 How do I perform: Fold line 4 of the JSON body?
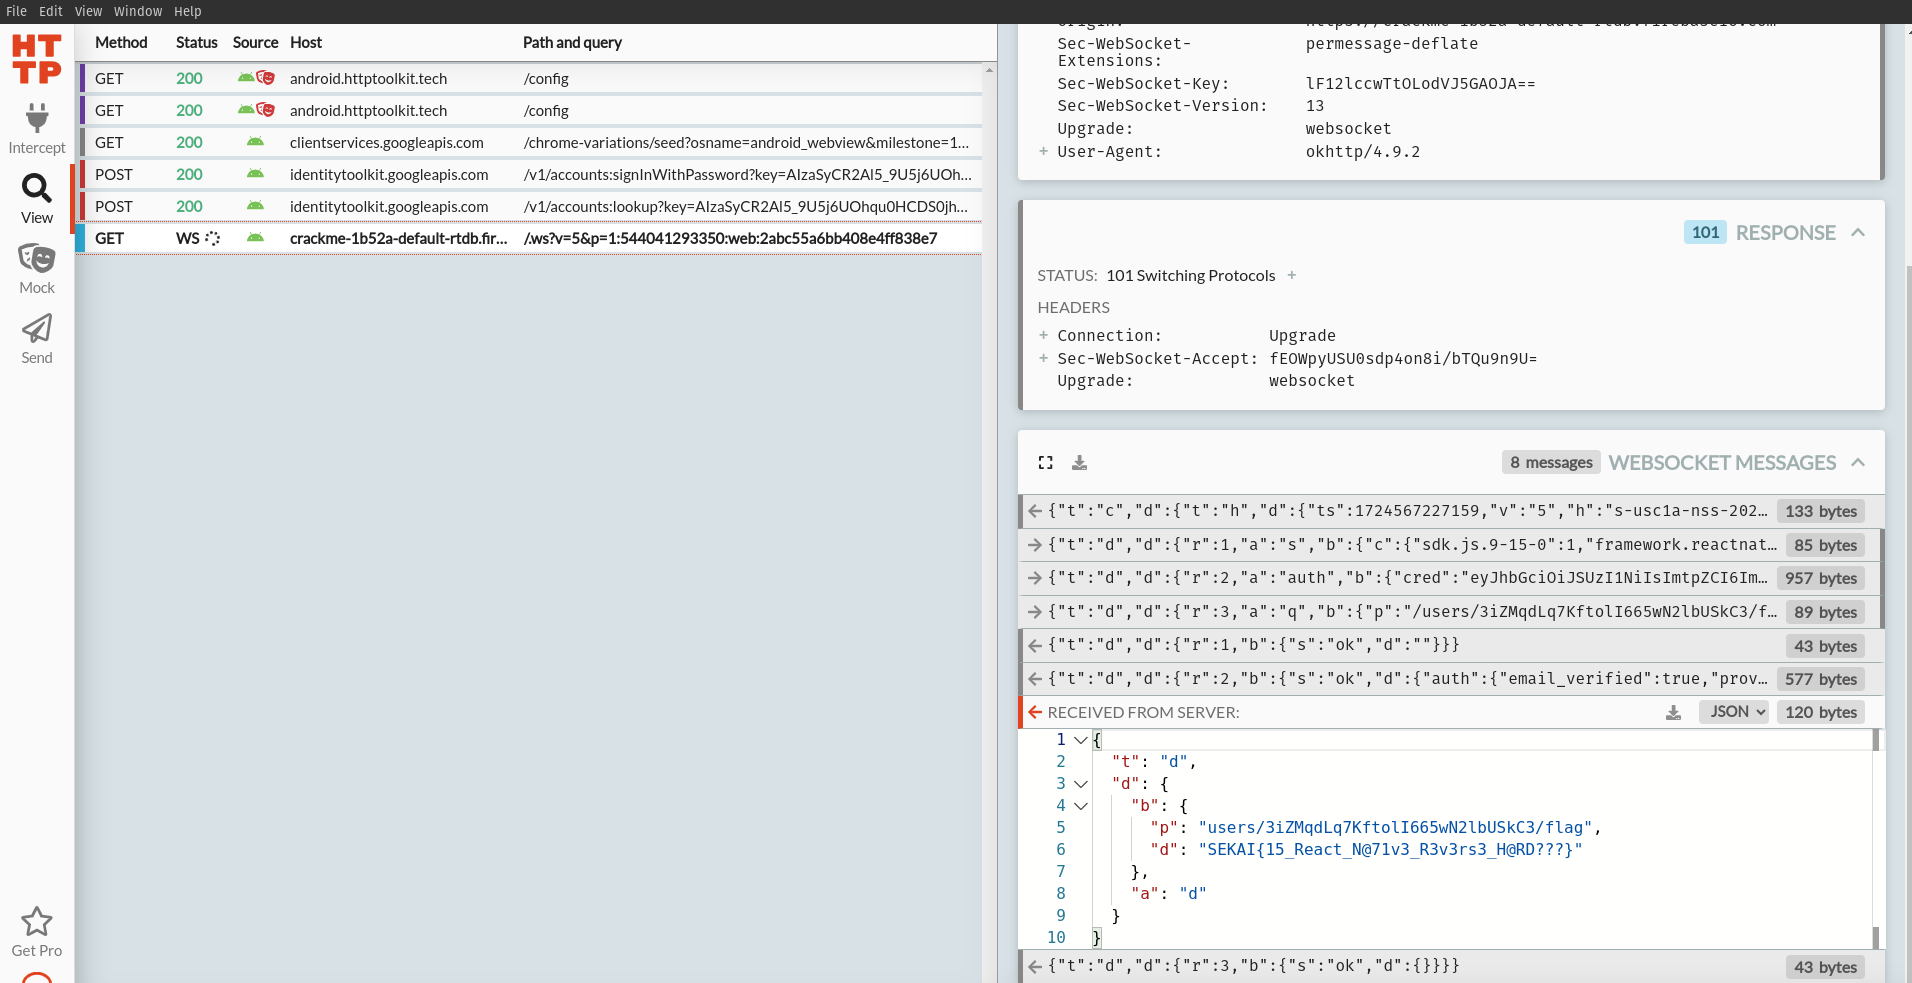pyautogui.click(x=1082, y=806)
